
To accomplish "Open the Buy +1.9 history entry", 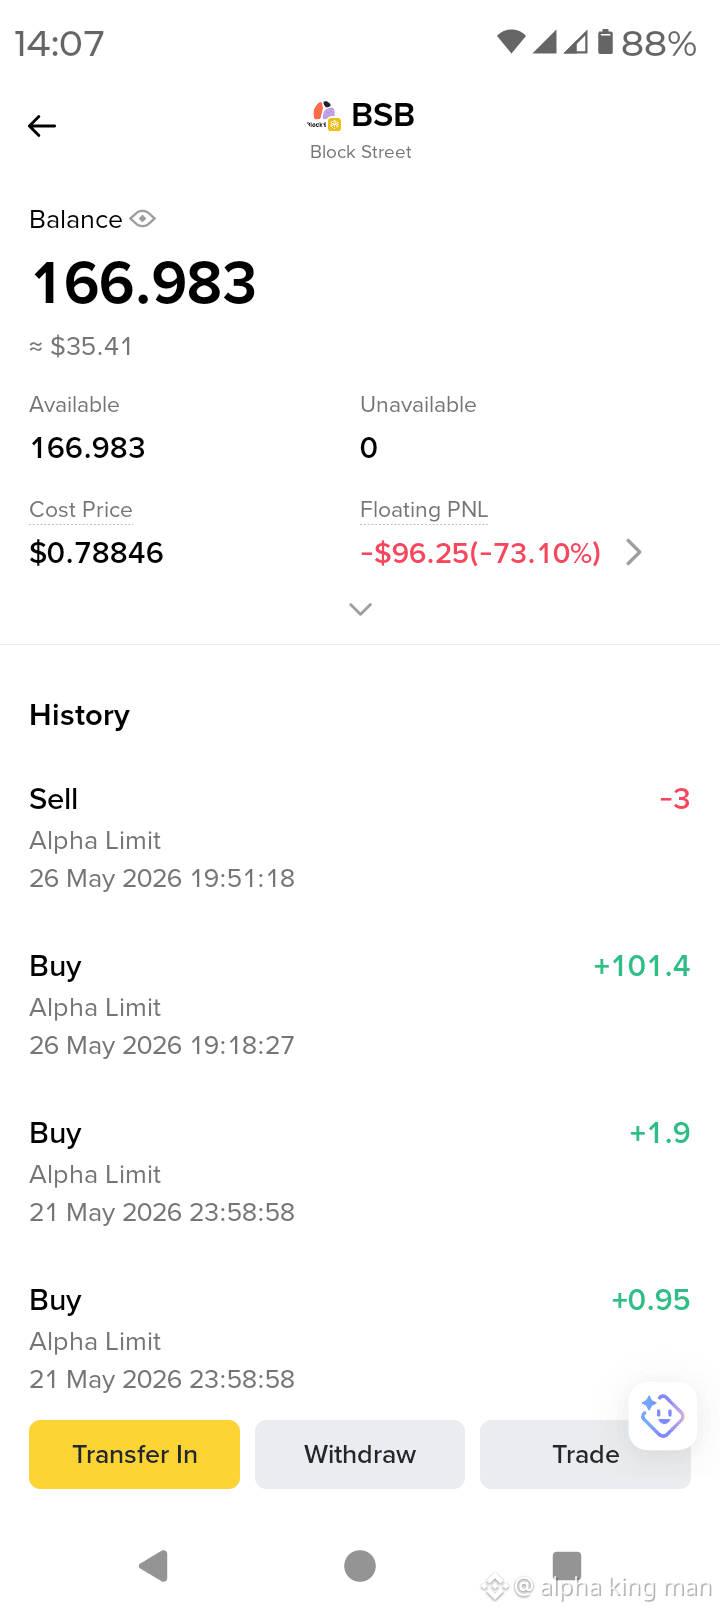I will click(x=360, y=1172).
